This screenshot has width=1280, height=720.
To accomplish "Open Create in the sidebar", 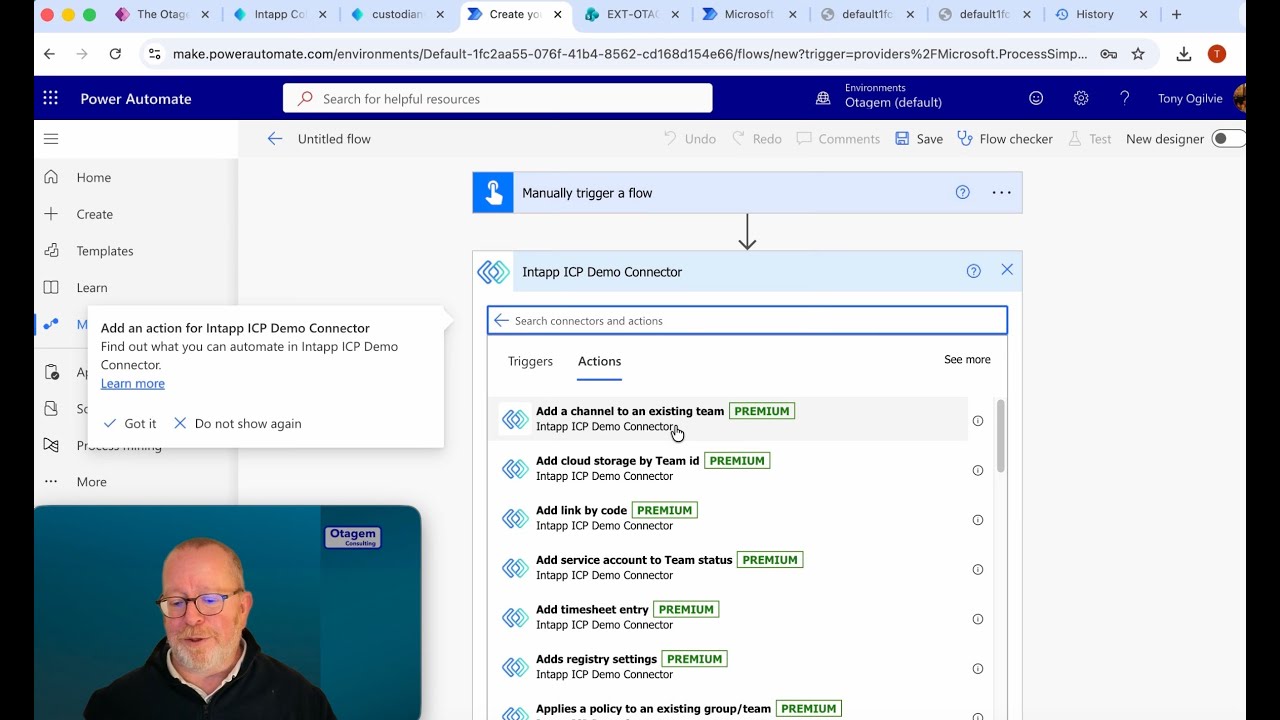I will [95, 214].
